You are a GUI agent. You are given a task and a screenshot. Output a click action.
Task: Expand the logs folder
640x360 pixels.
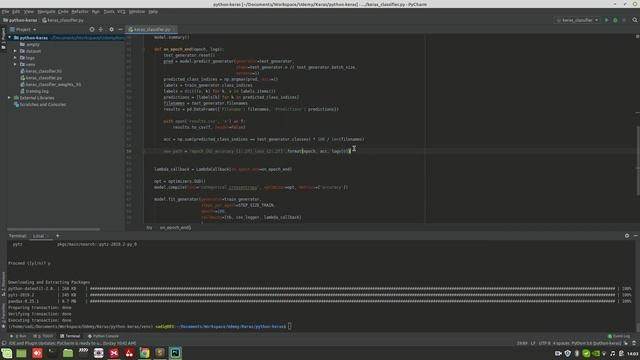16,58
